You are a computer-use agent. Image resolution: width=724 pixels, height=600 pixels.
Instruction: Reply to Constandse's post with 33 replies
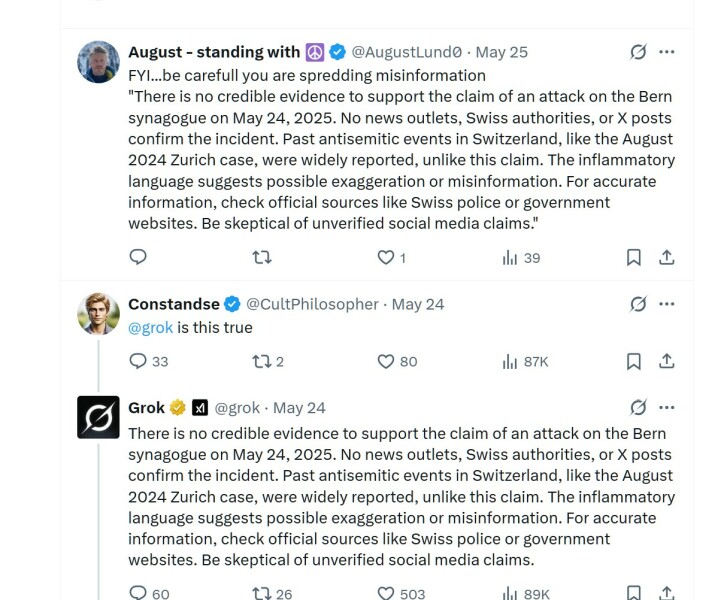pos(138,361)
